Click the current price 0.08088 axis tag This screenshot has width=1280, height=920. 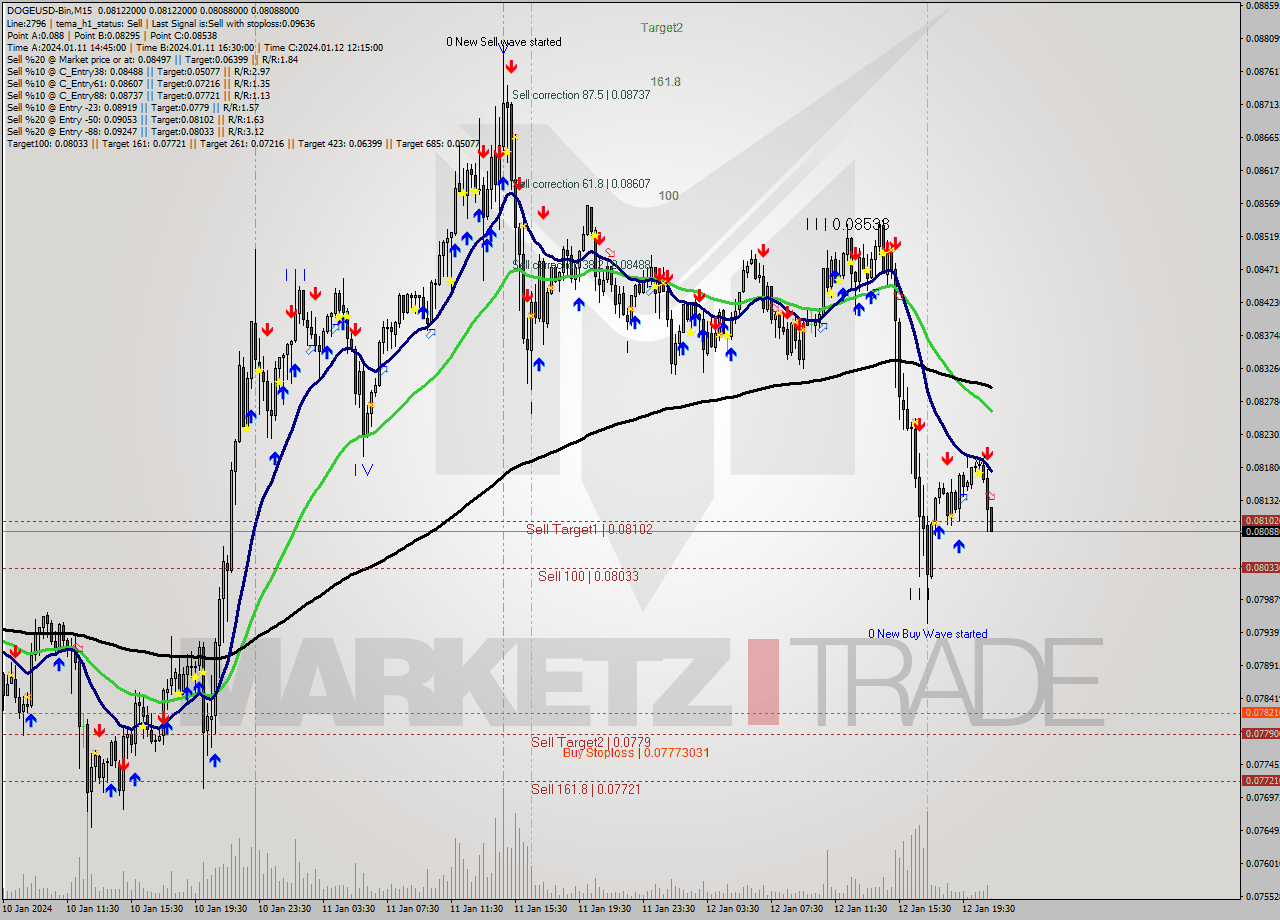[1260, 532]
